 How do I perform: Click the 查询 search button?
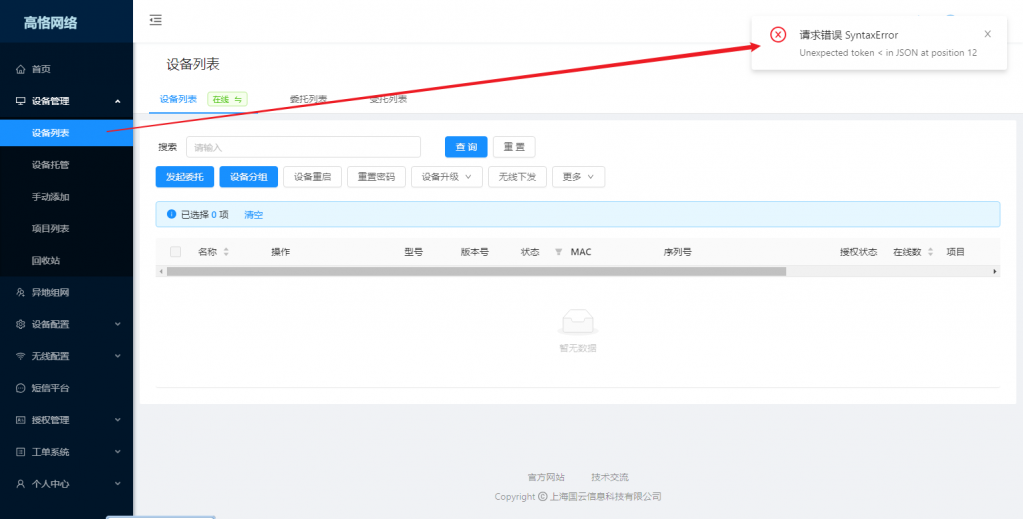(466, 147)
